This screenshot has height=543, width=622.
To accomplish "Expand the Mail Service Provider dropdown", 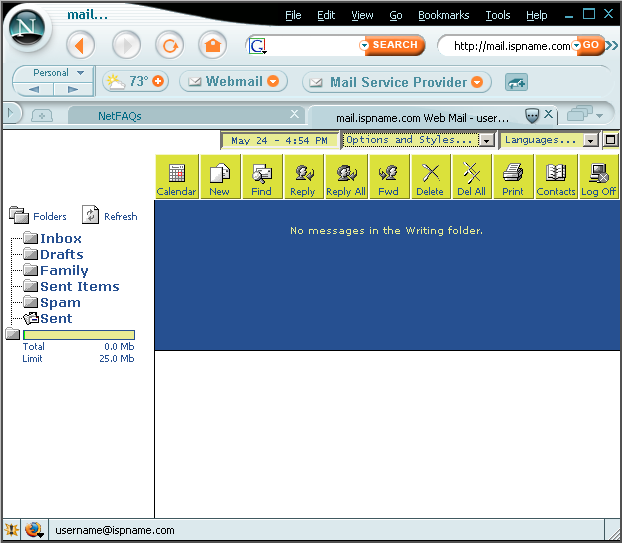I will point(477,82).
